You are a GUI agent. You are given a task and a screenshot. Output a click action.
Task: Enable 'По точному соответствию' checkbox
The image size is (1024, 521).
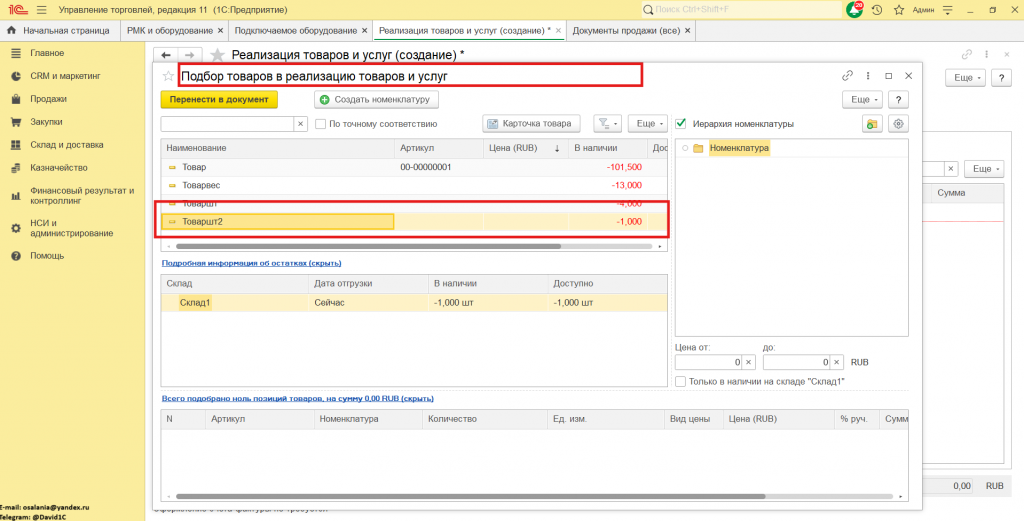(320, 124)
